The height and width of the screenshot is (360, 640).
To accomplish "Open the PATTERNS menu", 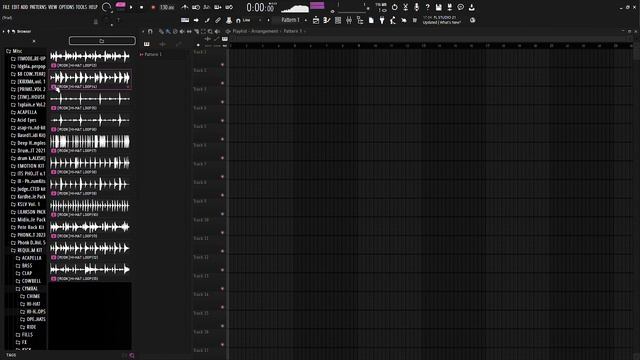I will 38,7.
